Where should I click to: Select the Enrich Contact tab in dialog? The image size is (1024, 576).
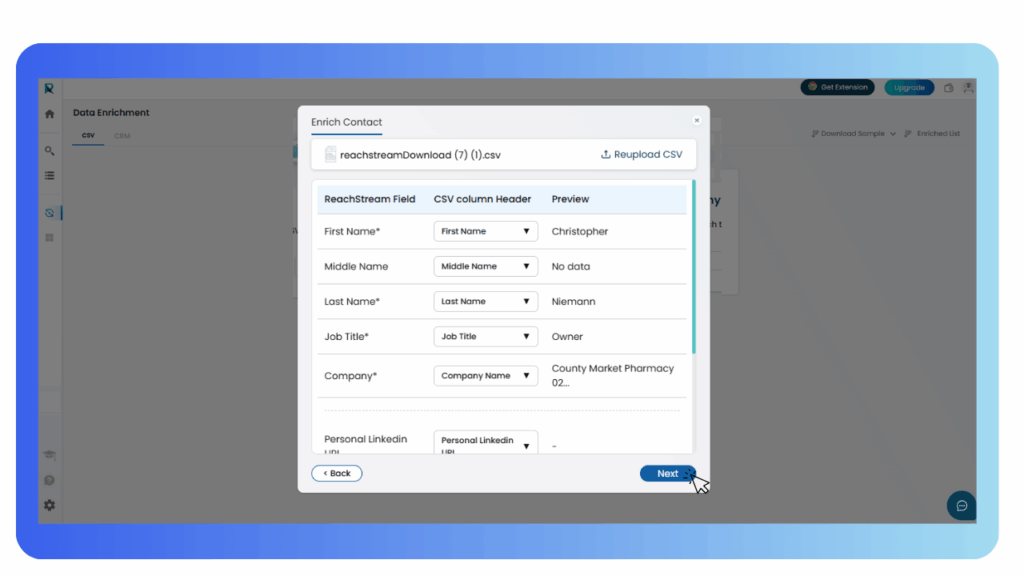(x=346, y=122)
